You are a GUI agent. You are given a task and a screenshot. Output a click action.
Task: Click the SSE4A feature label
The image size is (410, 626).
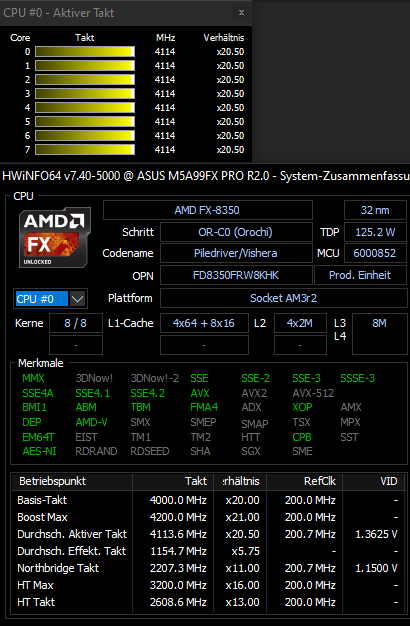38,393
